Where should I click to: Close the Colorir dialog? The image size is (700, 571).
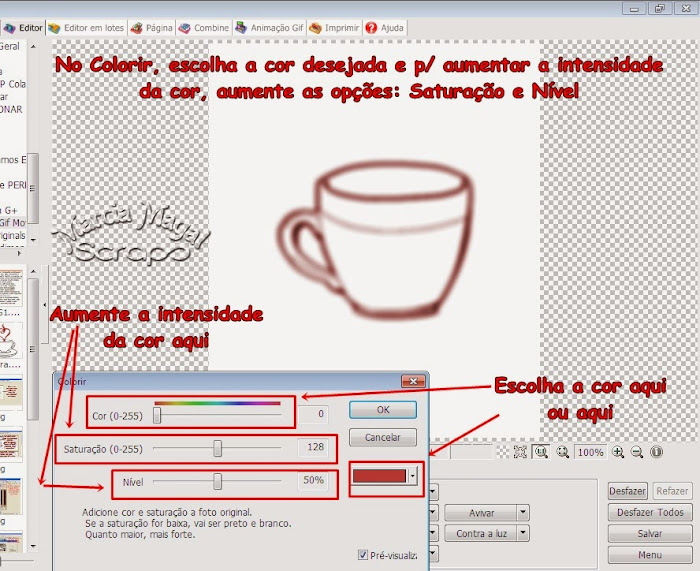click(413, 381)
